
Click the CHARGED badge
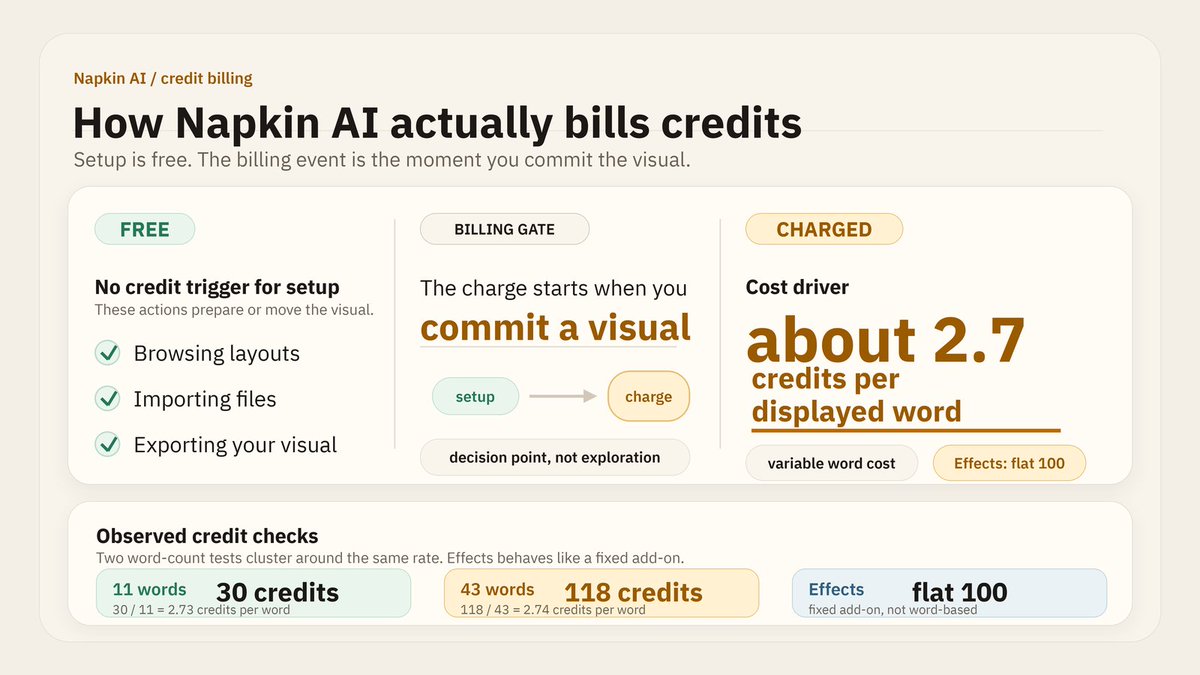click(824, 229)
